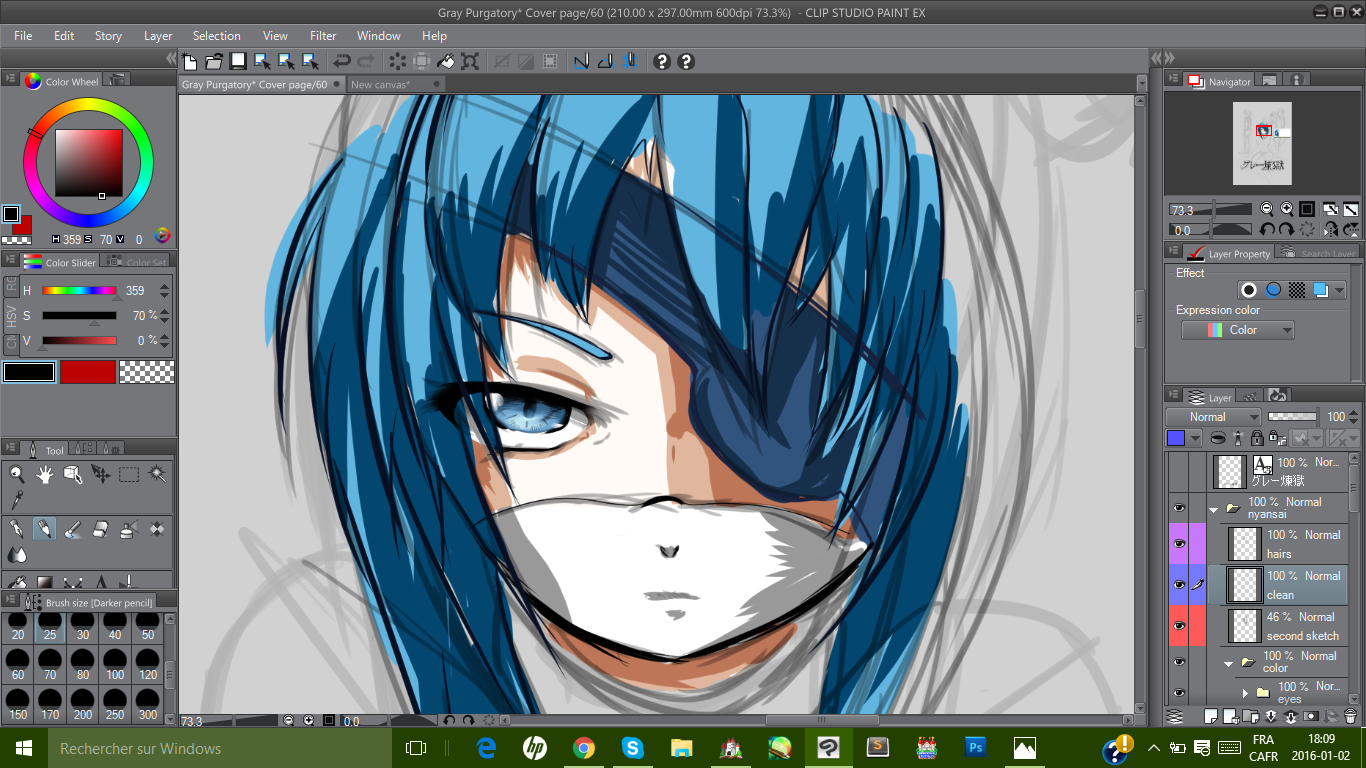The height and width of the screenshot is (768, 1366).
Task: Expand the eyes folder
Action: 1245,692
